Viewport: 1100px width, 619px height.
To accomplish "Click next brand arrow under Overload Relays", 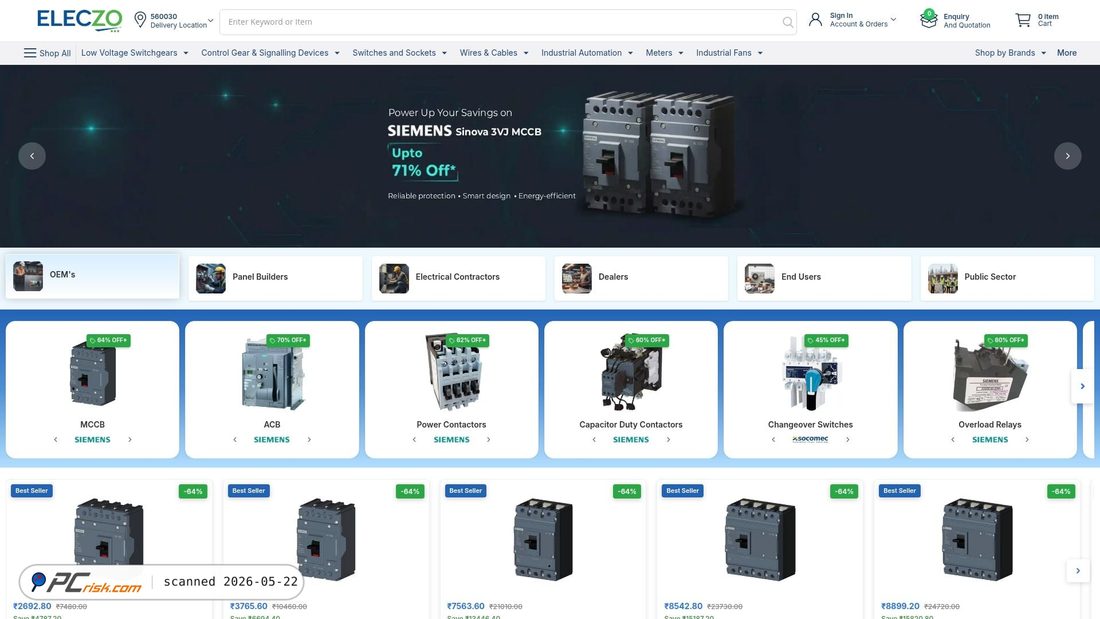I will [1027, 439].
